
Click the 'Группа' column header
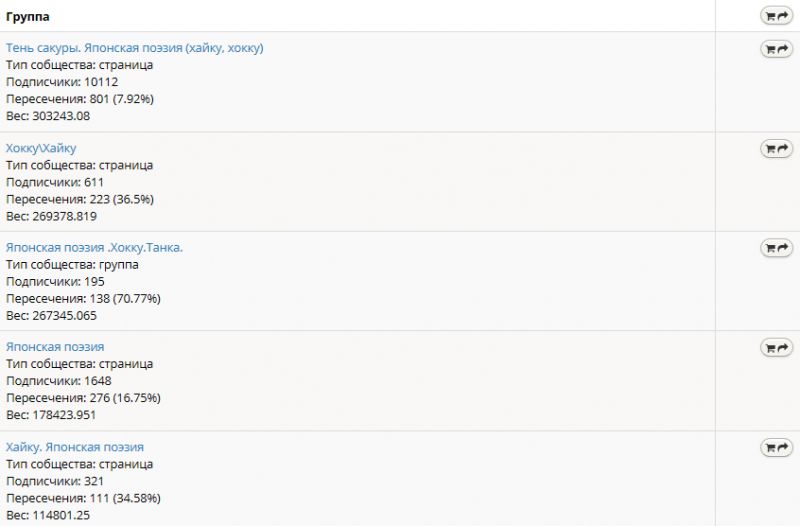28,17
